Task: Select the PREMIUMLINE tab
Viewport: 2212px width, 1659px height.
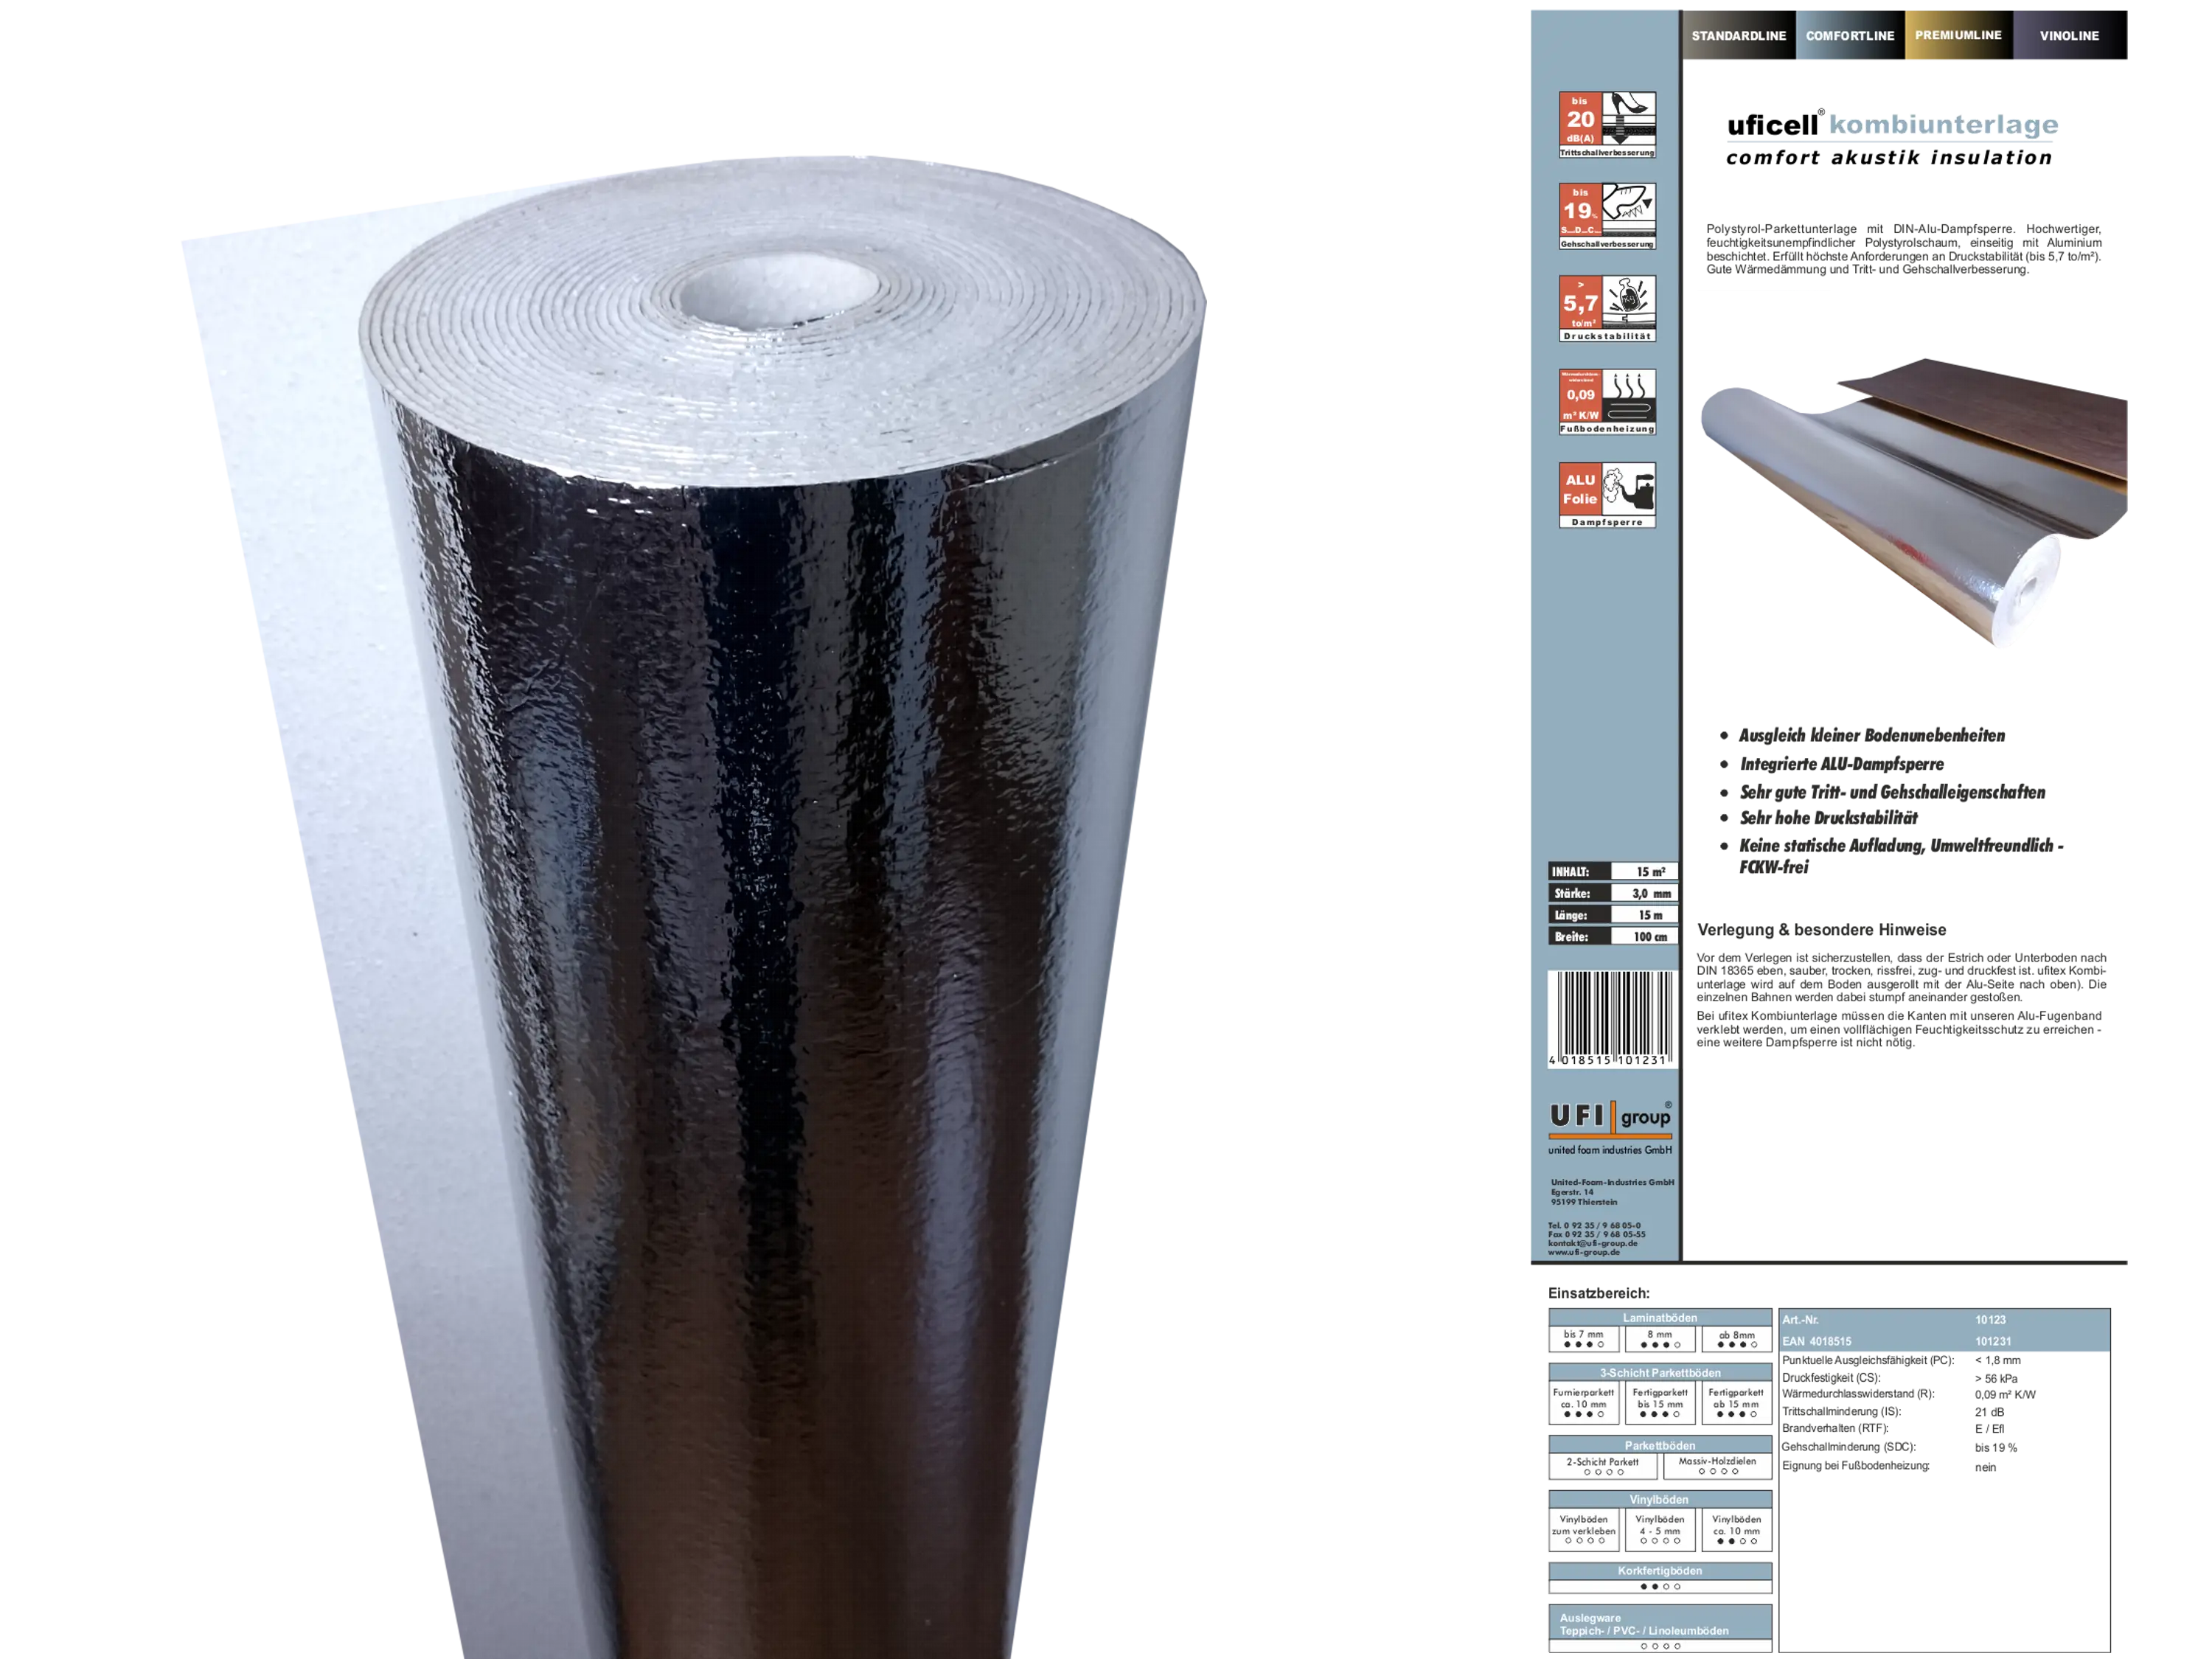Action: 1958,36
